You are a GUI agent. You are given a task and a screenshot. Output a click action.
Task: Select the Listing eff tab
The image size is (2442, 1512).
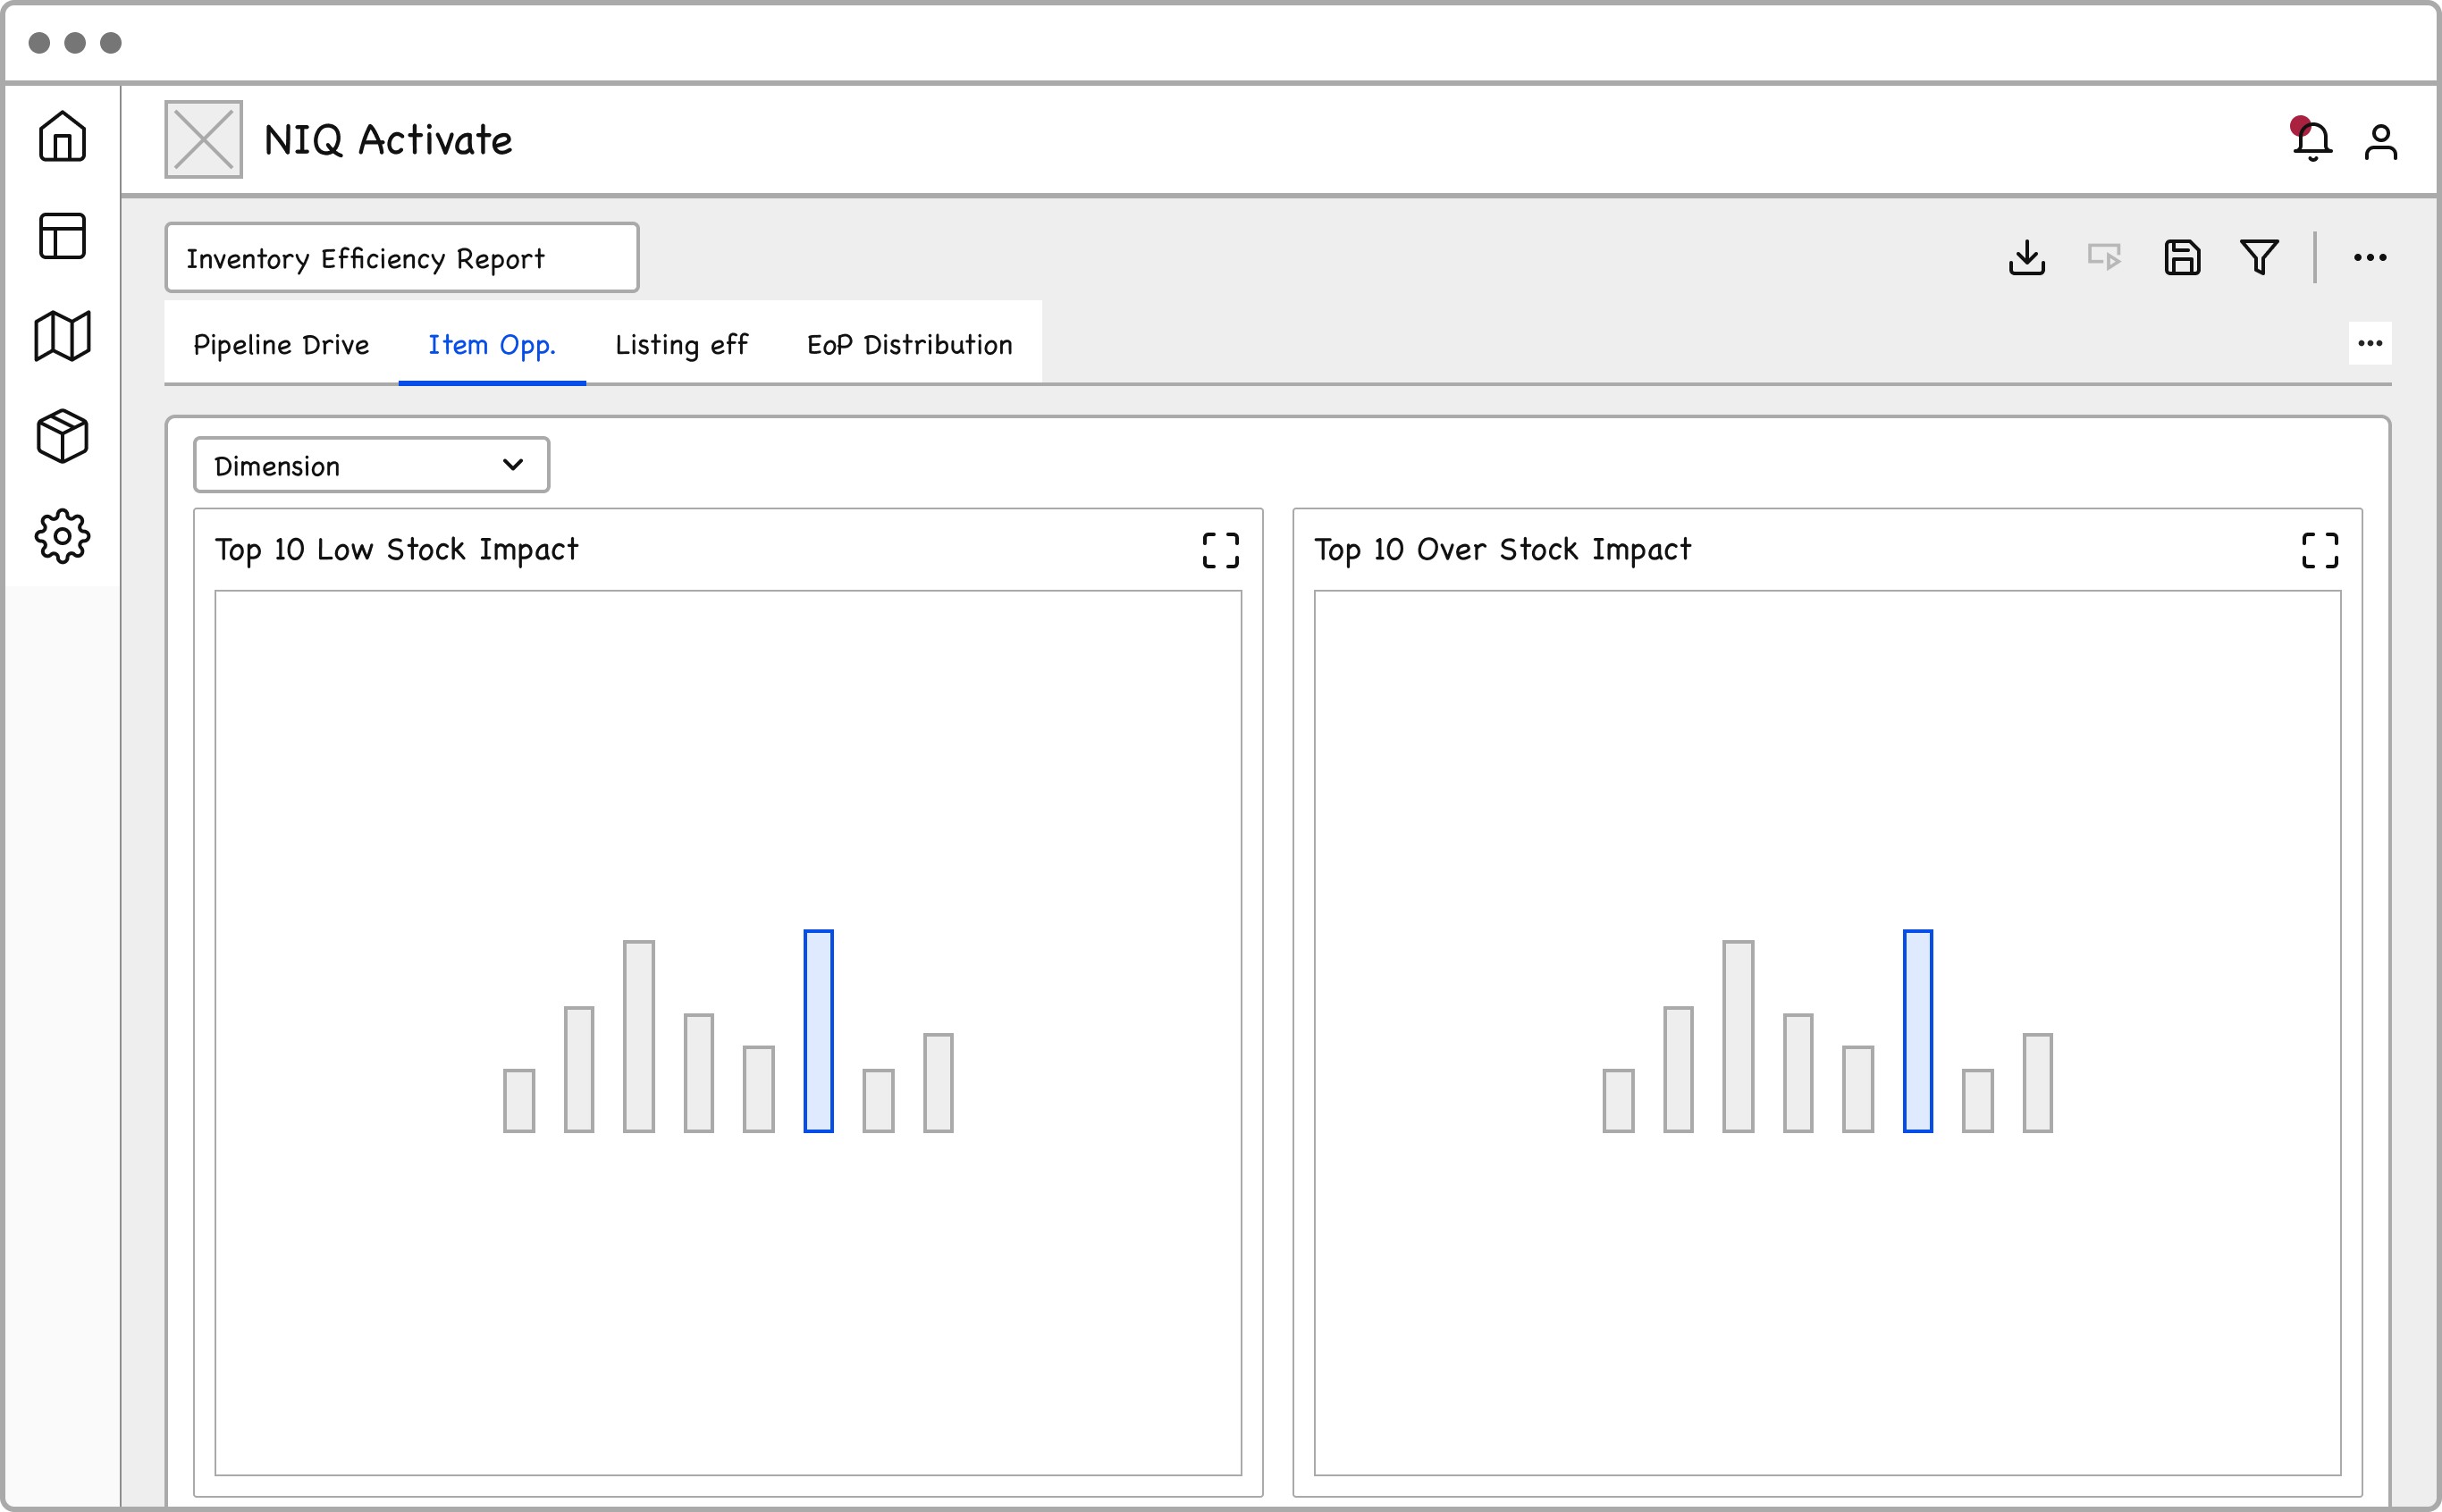[x=681, y=345]
